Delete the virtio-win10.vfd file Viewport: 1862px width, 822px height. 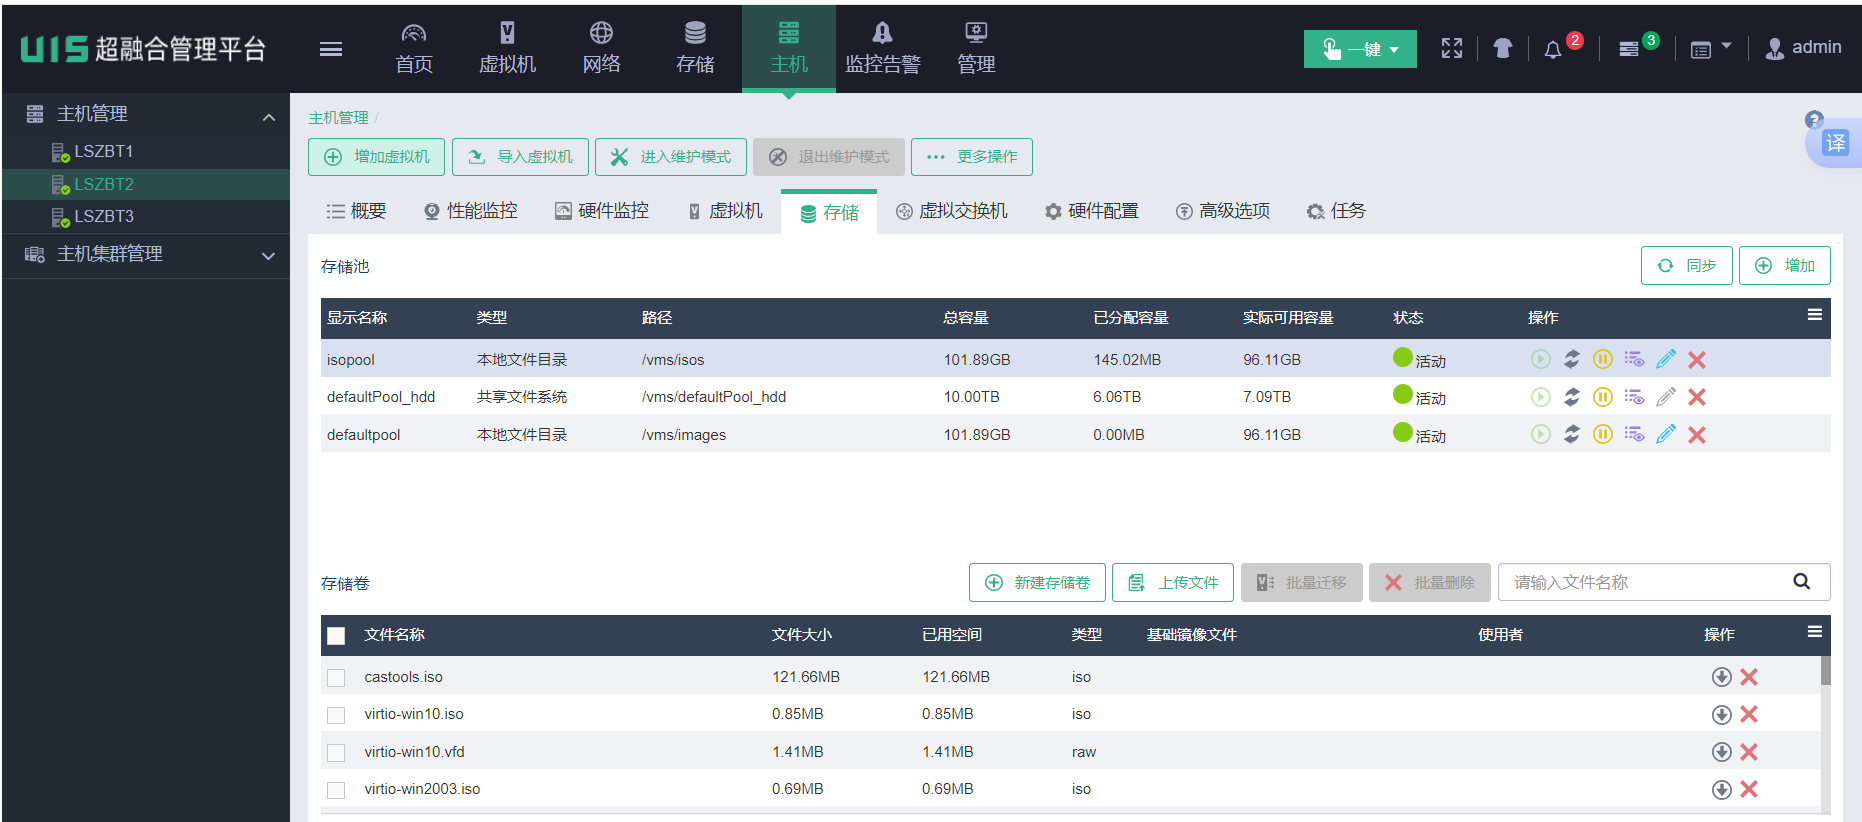tap(1749, 752)
